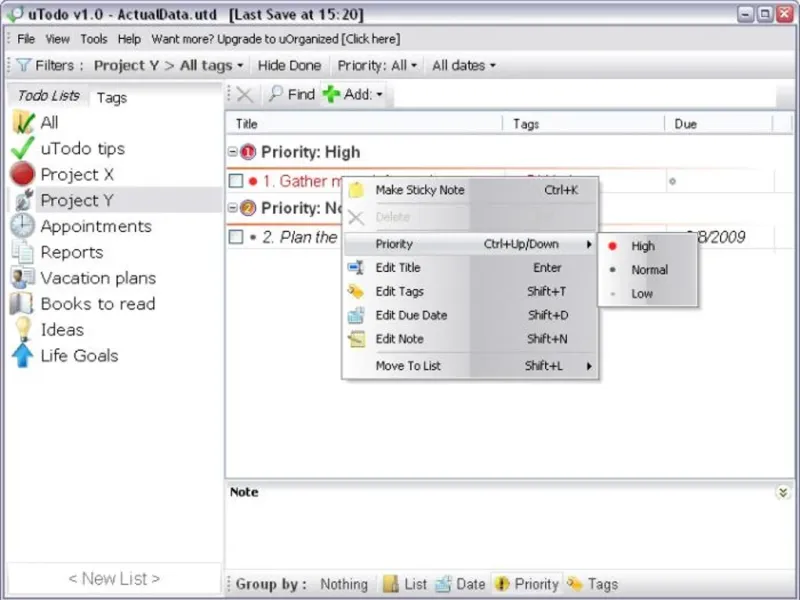Check the 'Gather' task checkbox
Viewport: 800px width, 600px height.
click(236, 181)
